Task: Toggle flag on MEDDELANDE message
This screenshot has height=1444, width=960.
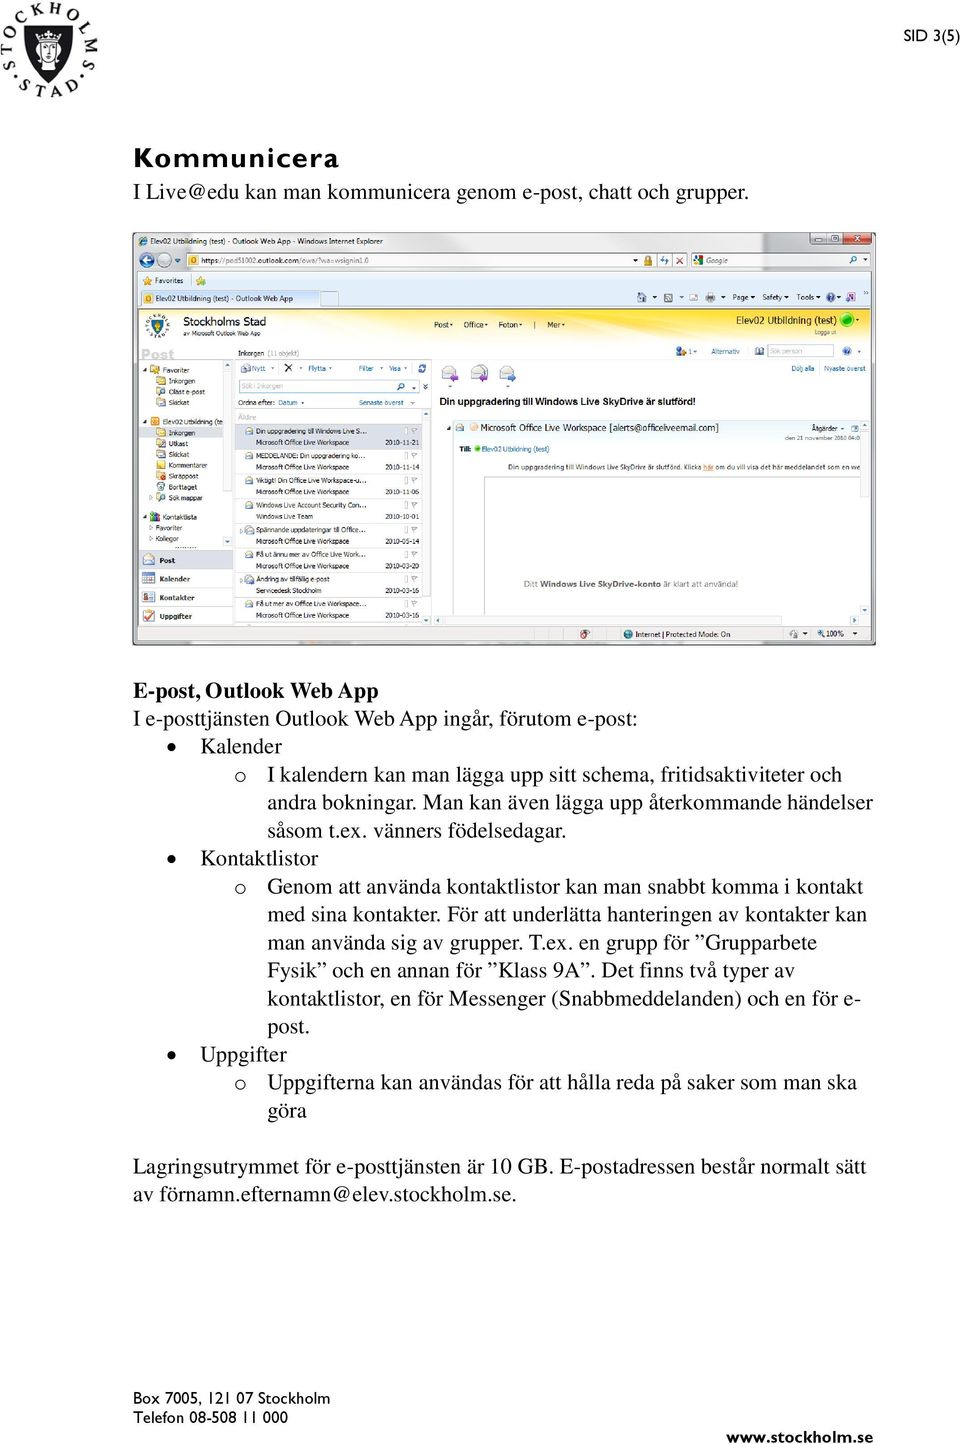Action: click(x=415, y=456)
